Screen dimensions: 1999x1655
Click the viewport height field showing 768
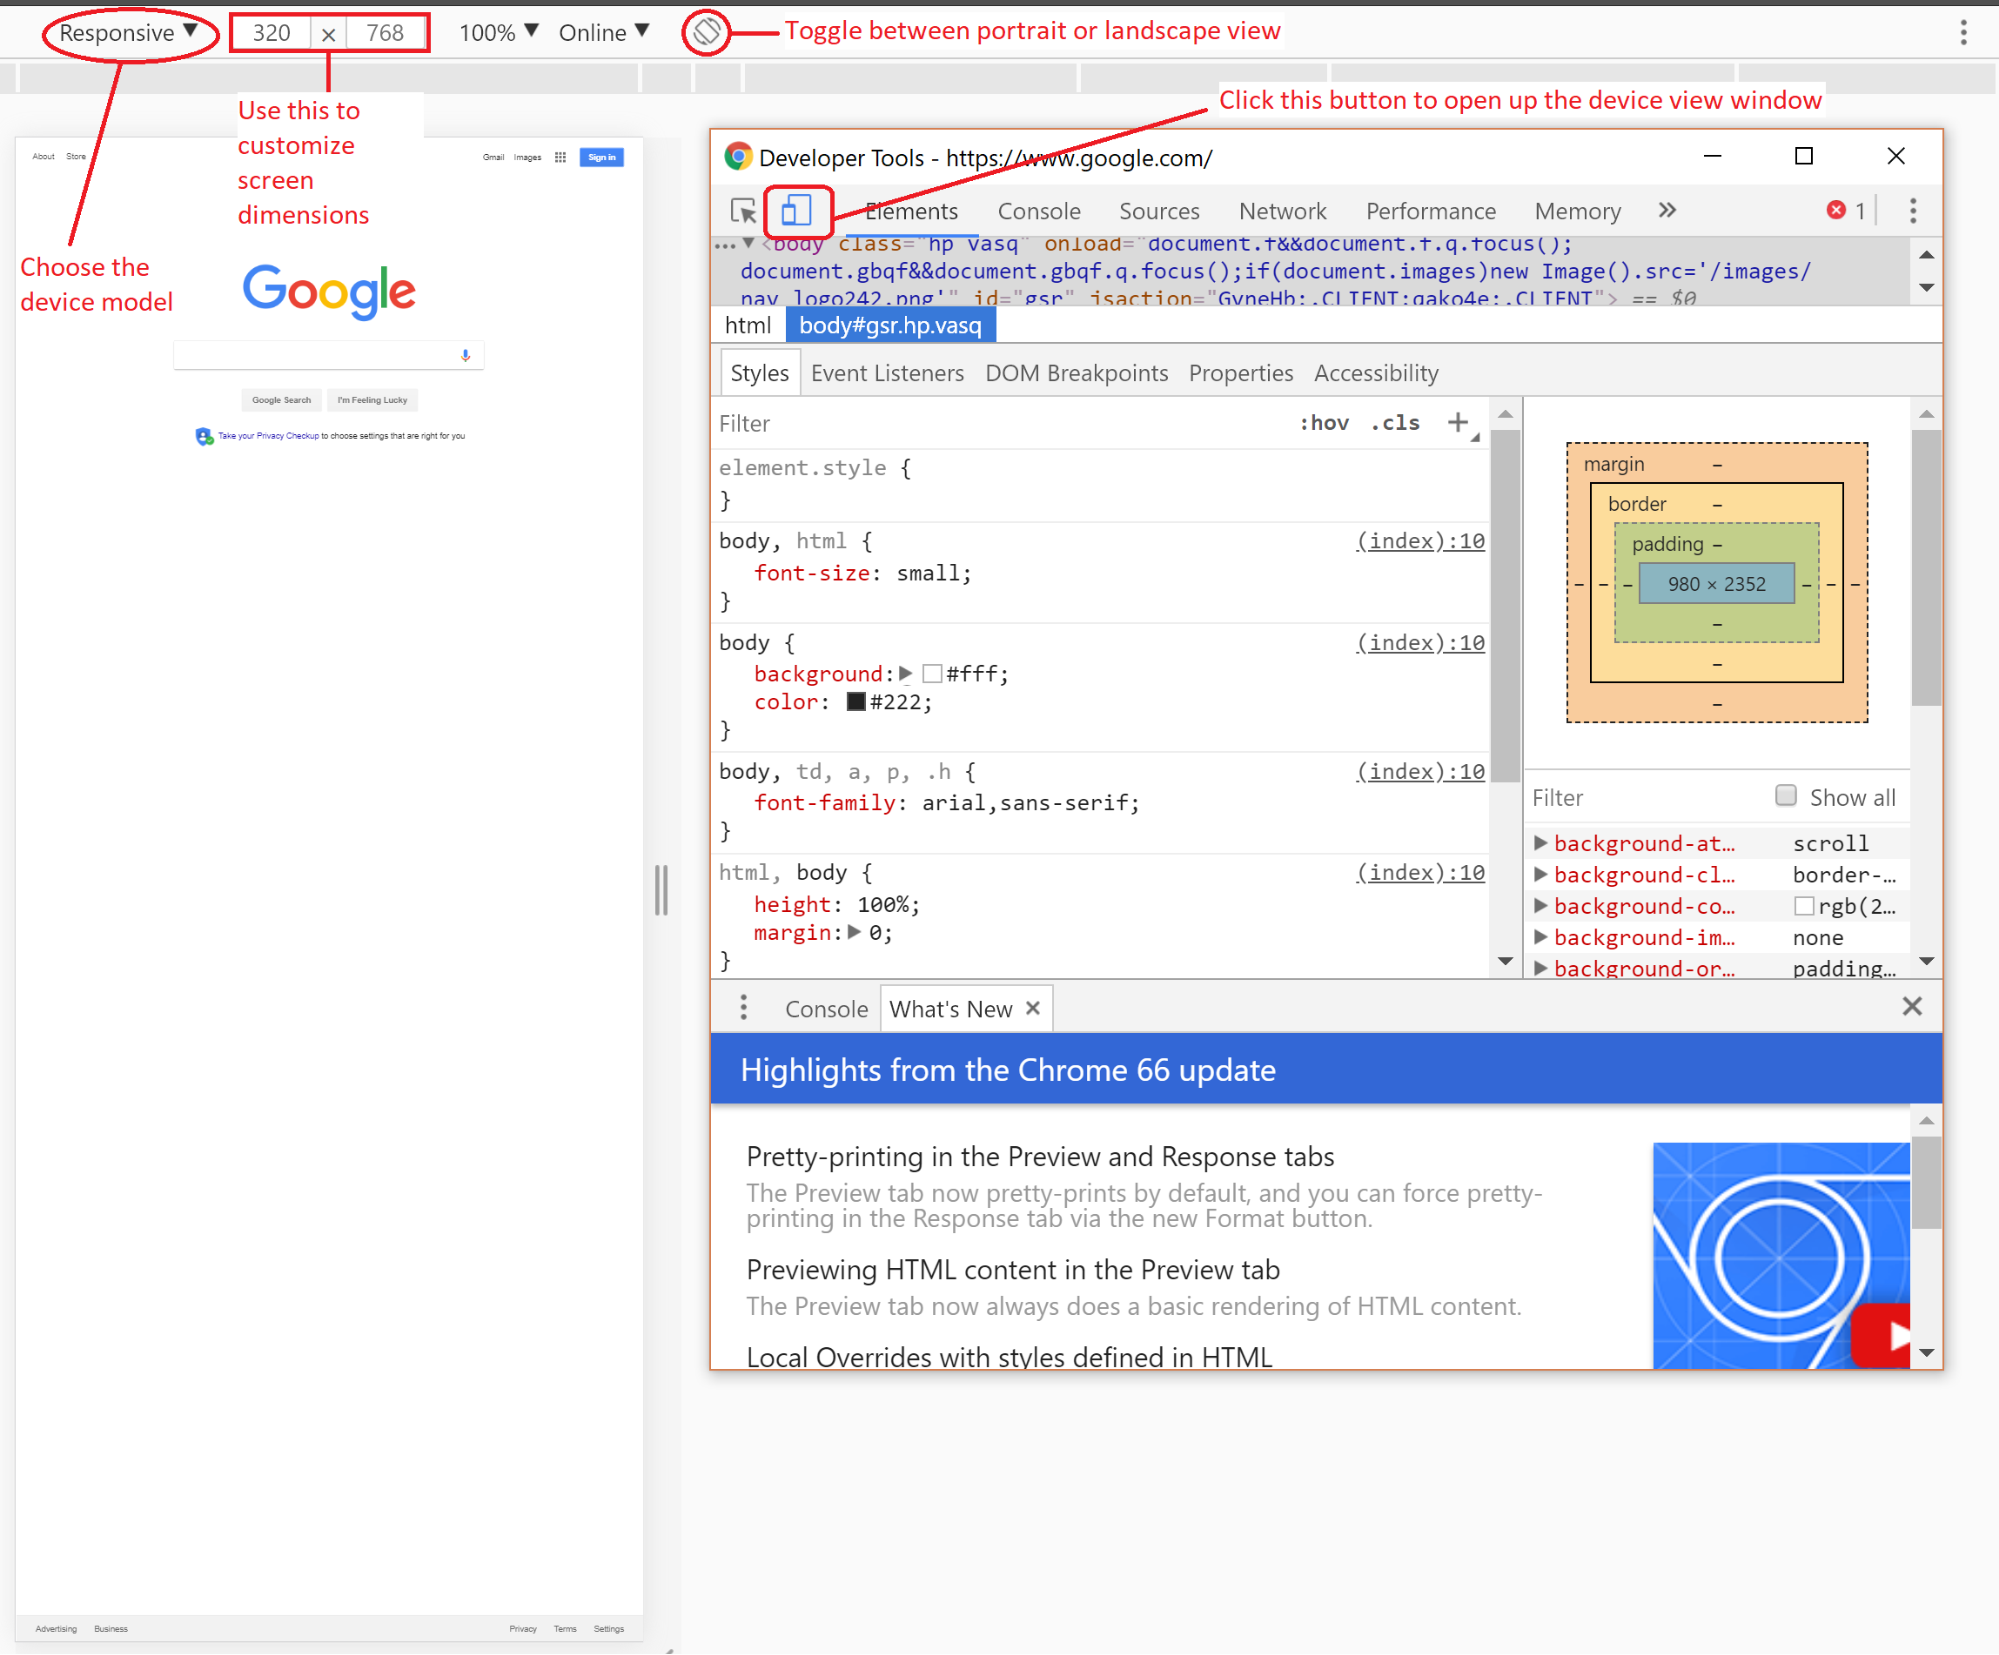click(x=385, y=33)
